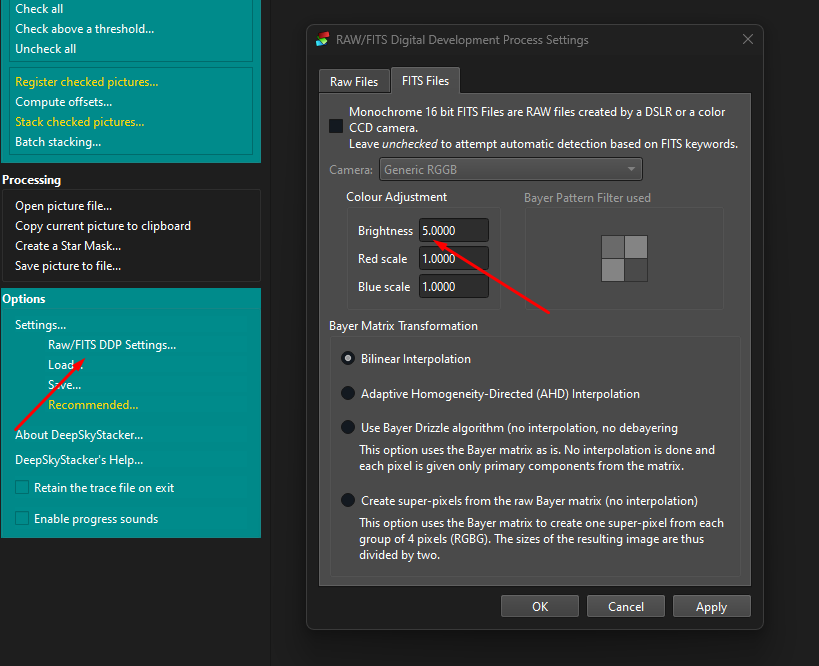This screenshot has width=819, height=666.
Task: Enable progress sounds checkbox
Action: click(x=22, y=518)
